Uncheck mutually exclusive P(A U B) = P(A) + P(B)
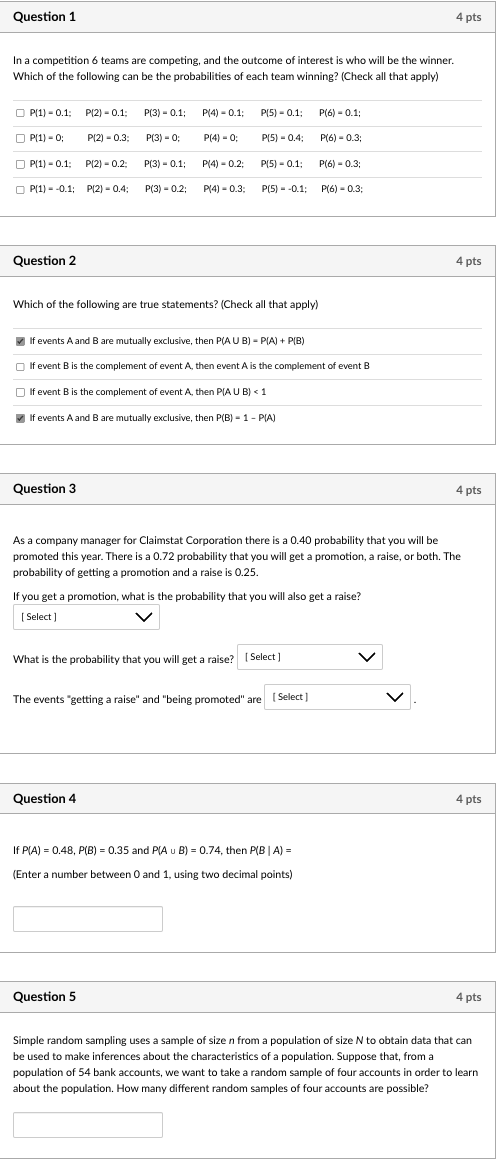Screen dimensions: 500x1164 [x=20, y=341]
